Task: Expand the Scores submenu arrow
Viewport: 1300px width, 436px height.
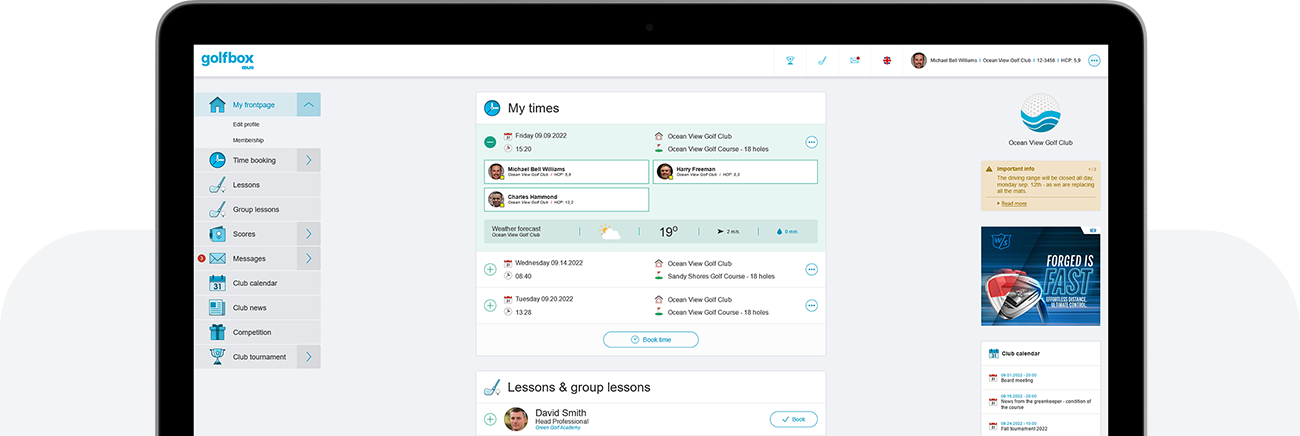Action: coord(309,234)
